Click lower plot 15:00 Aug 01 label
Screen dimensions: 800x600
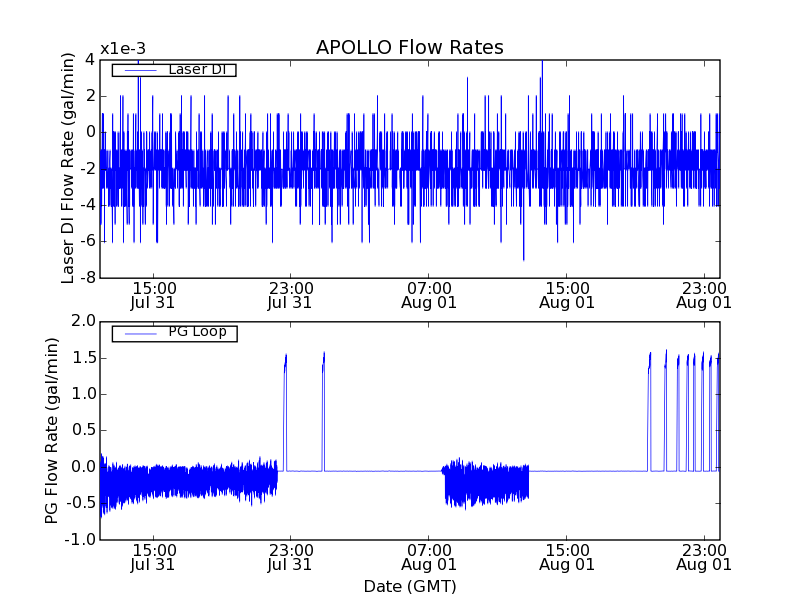click(x=567, y=557)
